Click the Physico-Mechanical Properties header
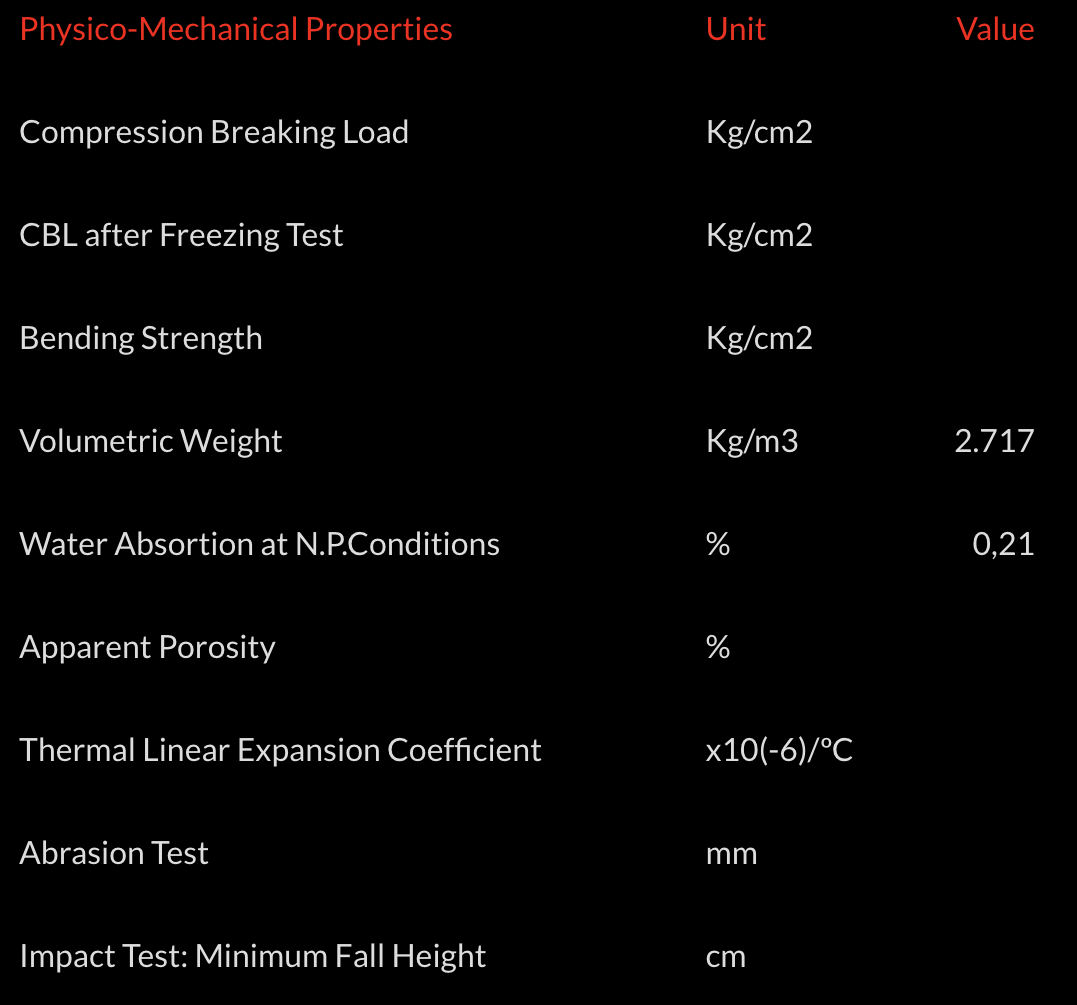The width and height of the screenshot is (1077, 1005). (x=236, y=29)
